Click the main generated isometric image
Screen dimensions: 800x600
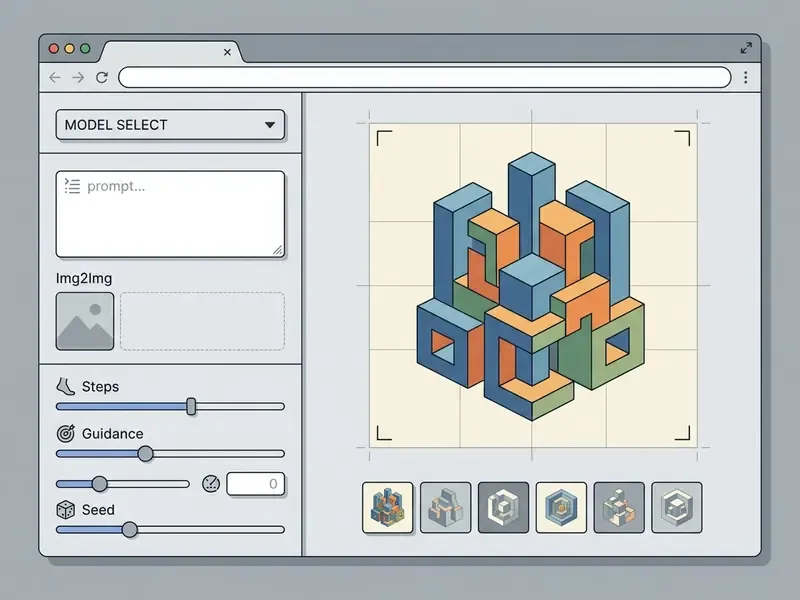point(533,286)
